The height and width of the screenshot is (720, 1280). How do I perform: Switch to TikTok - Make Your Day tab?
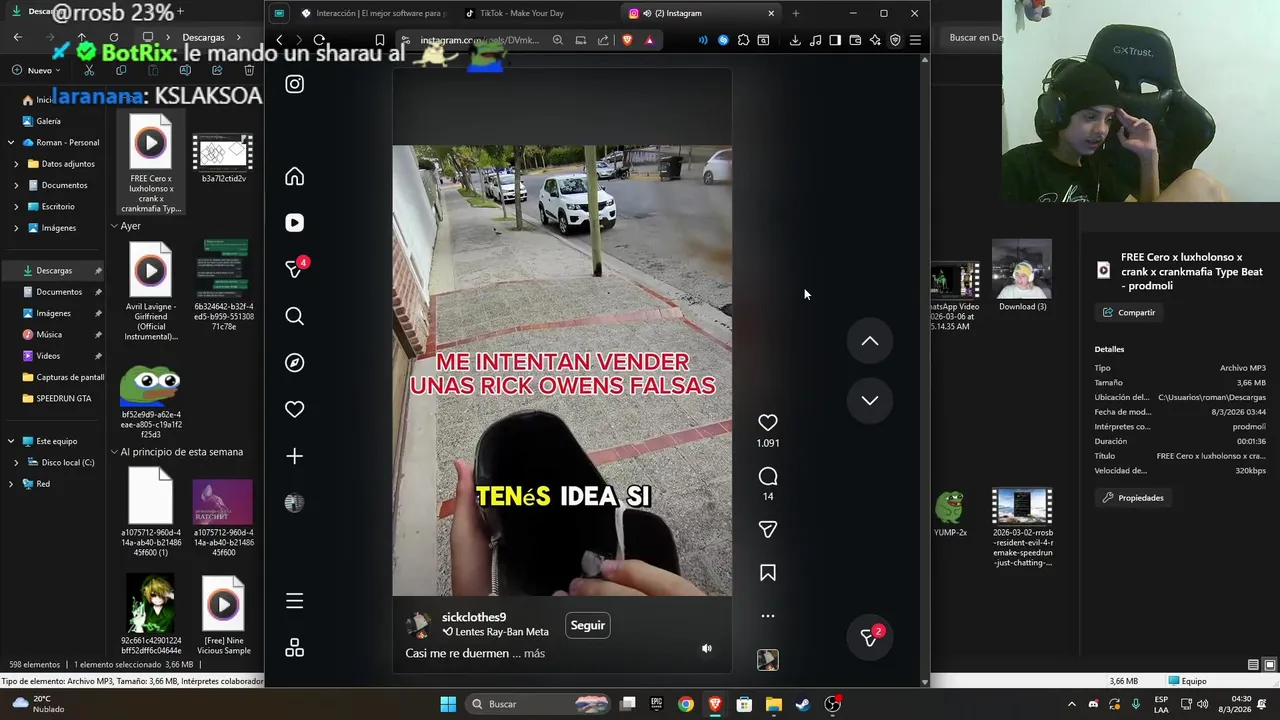click(x=530, y=13)
